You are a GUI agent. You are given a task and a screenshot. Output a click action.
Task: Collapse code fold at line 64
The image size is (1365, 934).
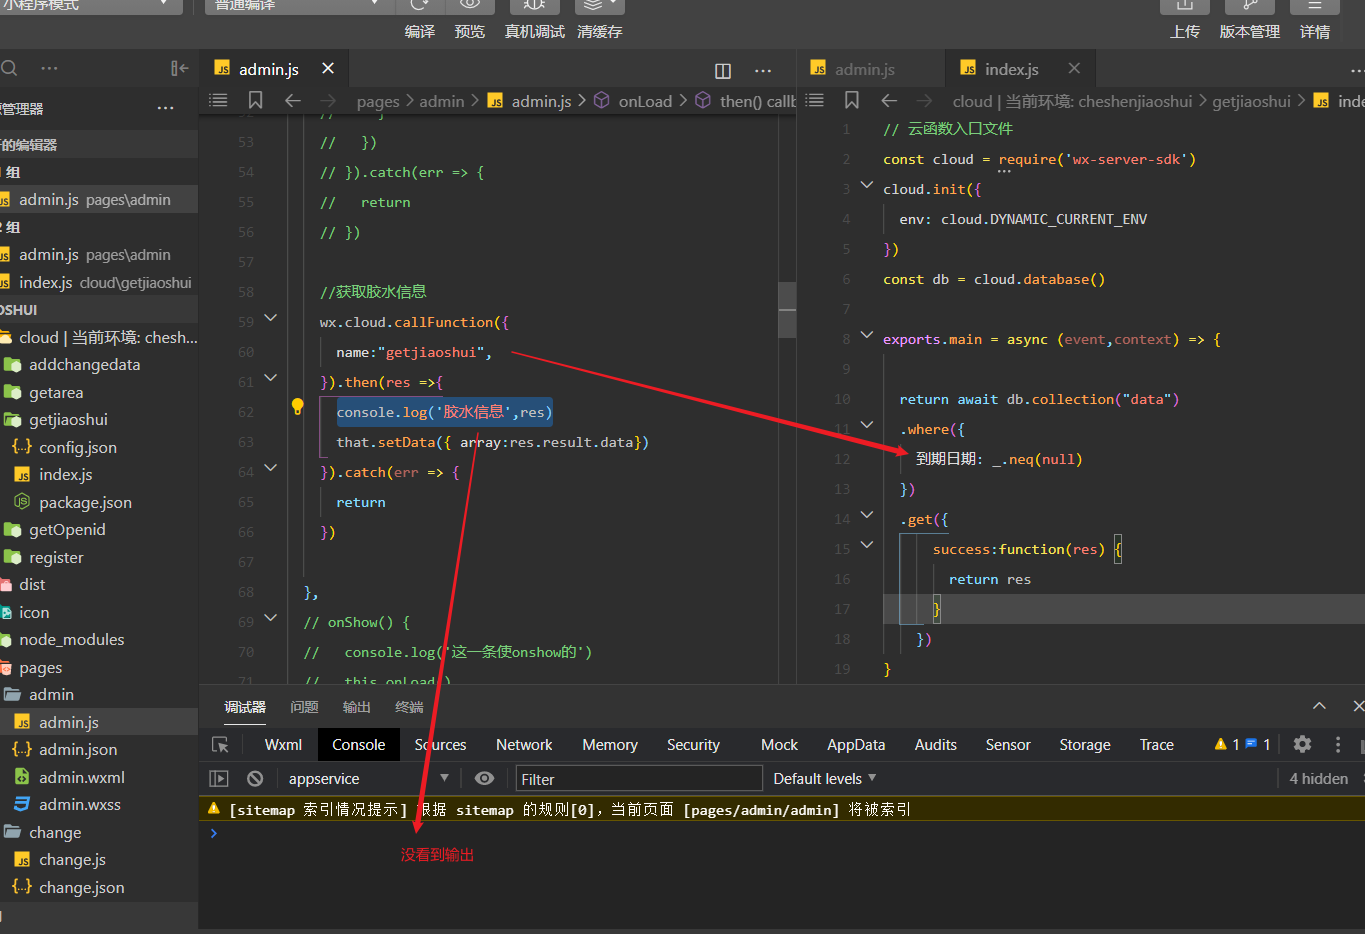click(x=270, y=468)
